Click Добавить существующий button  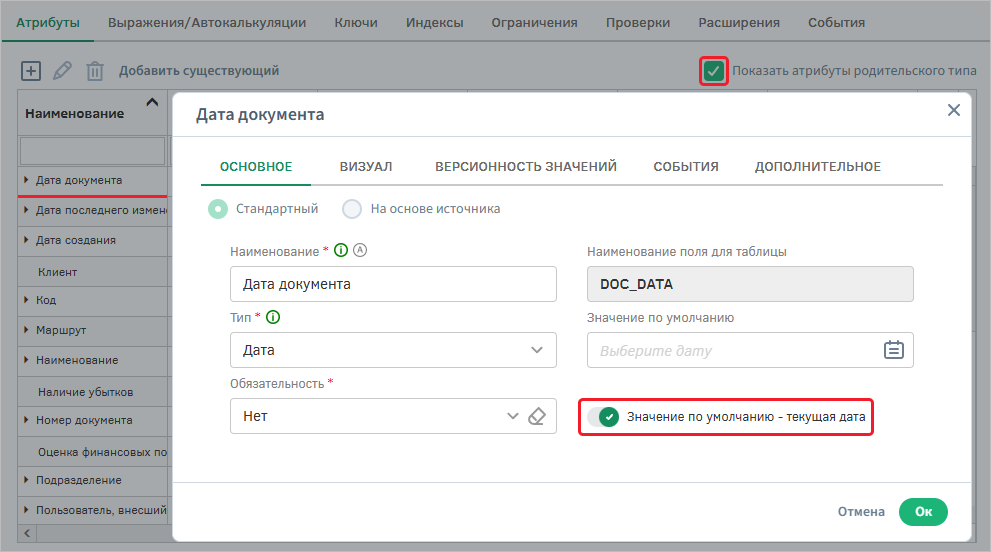(199, 71)
